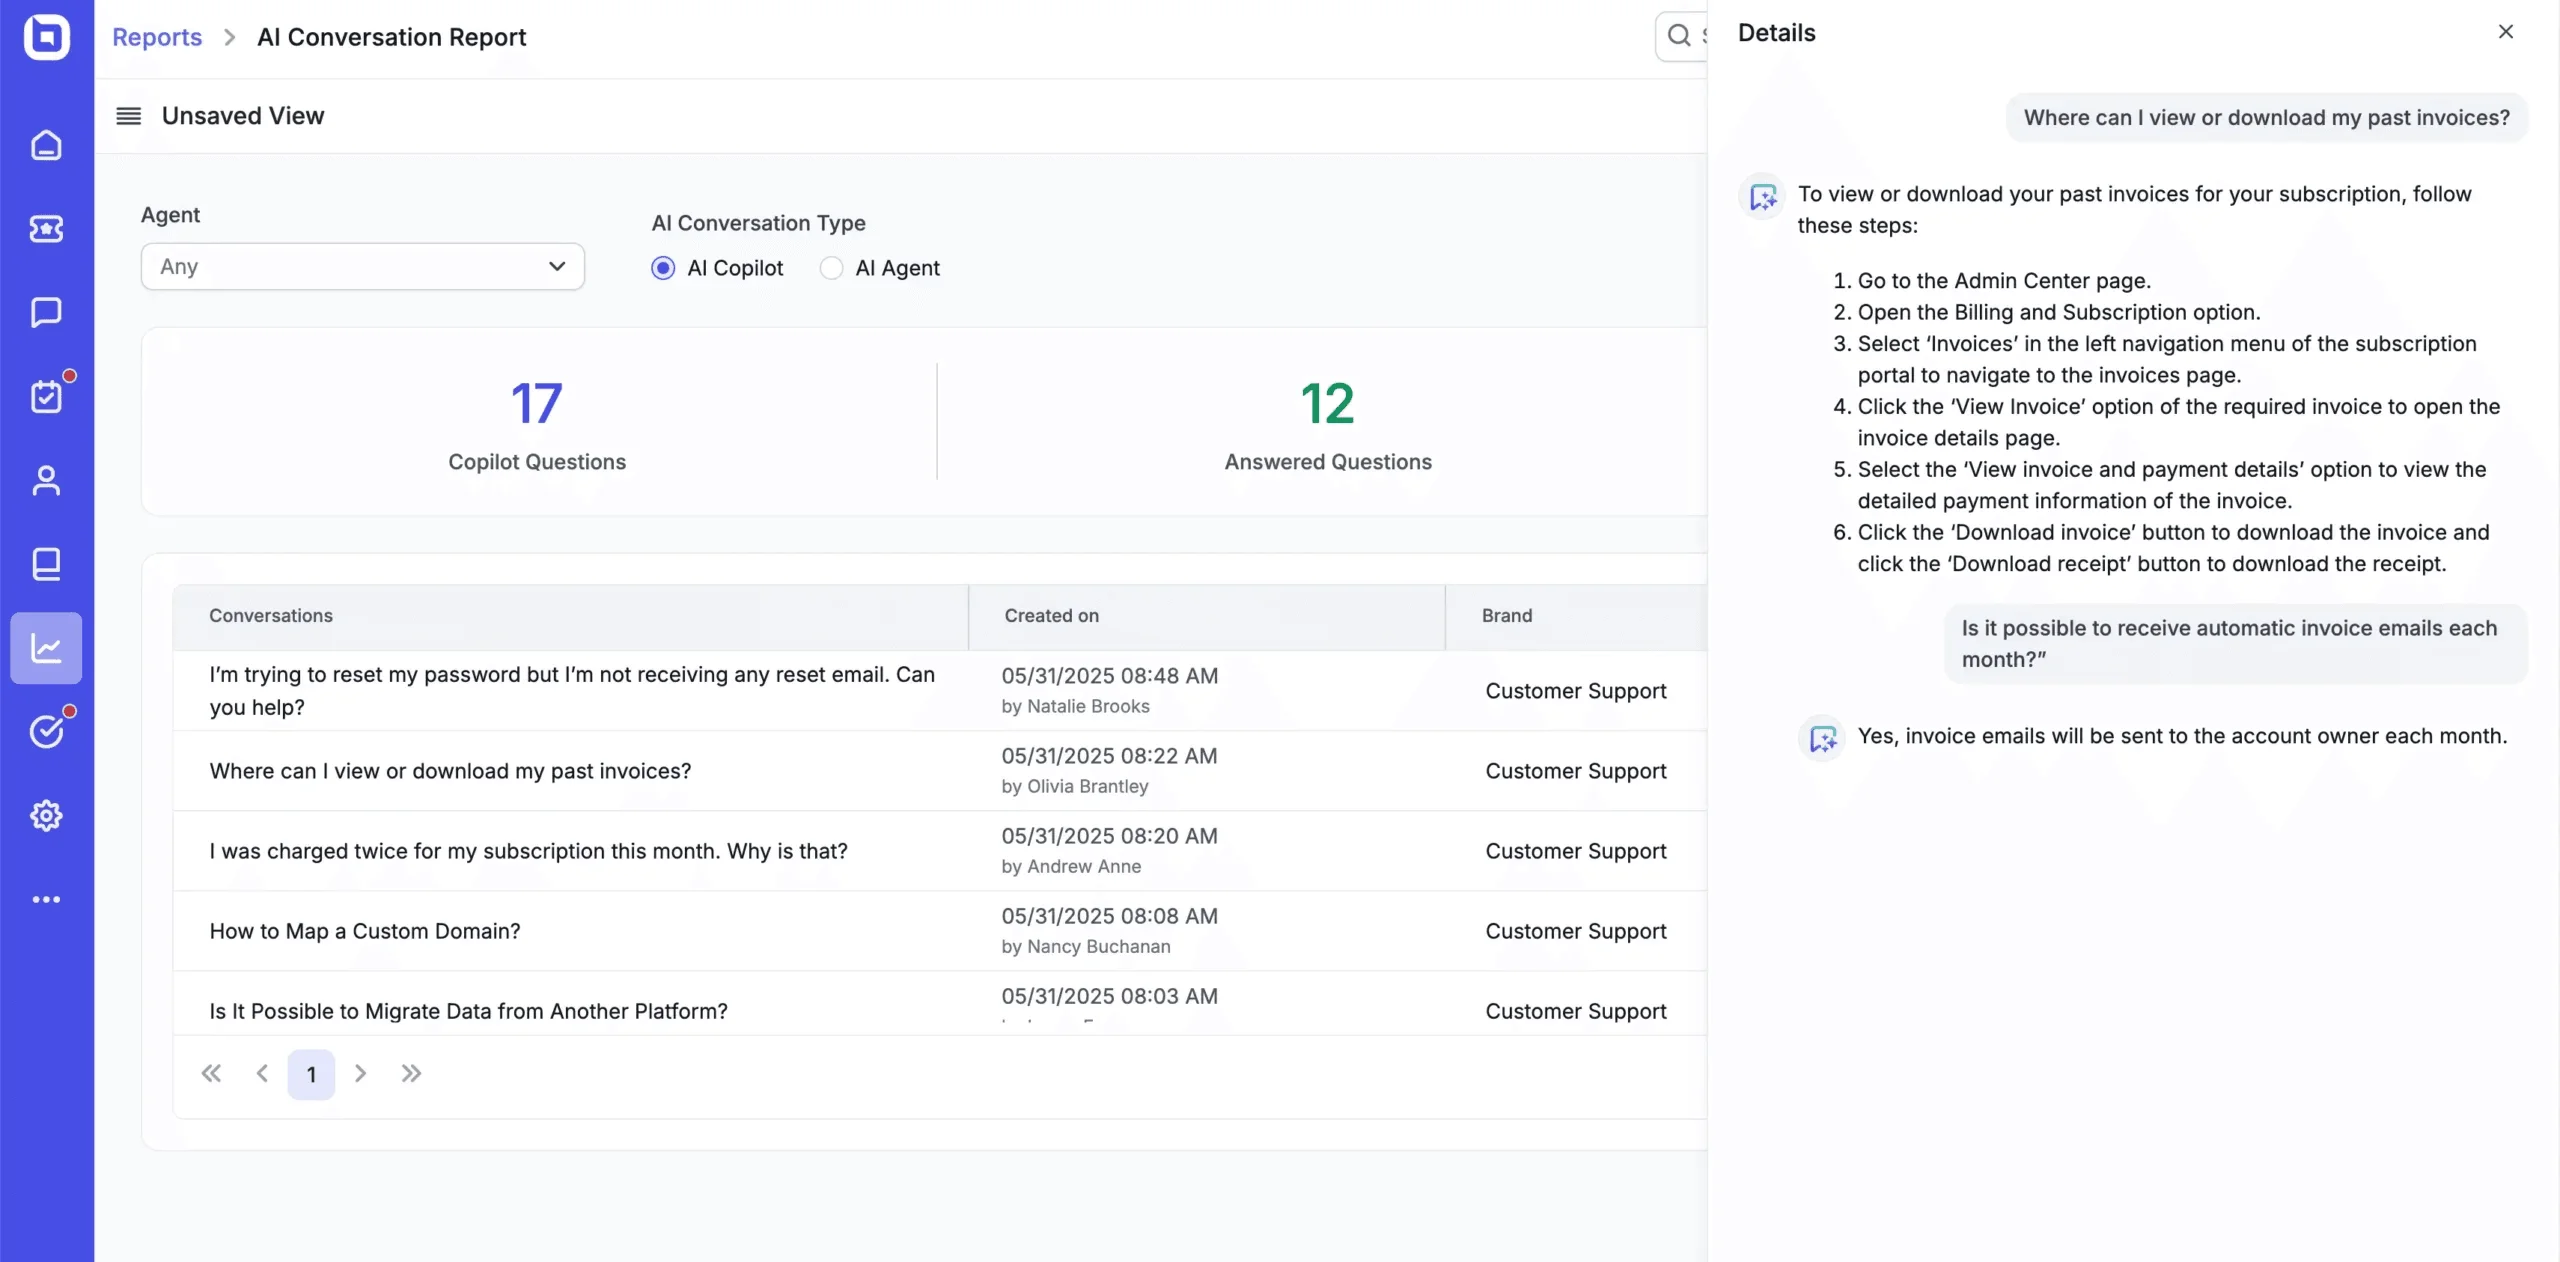Open the Reports chart icon in sidebar
This screenshot has height=1262, width=2560.
click(x=46, y=648)
